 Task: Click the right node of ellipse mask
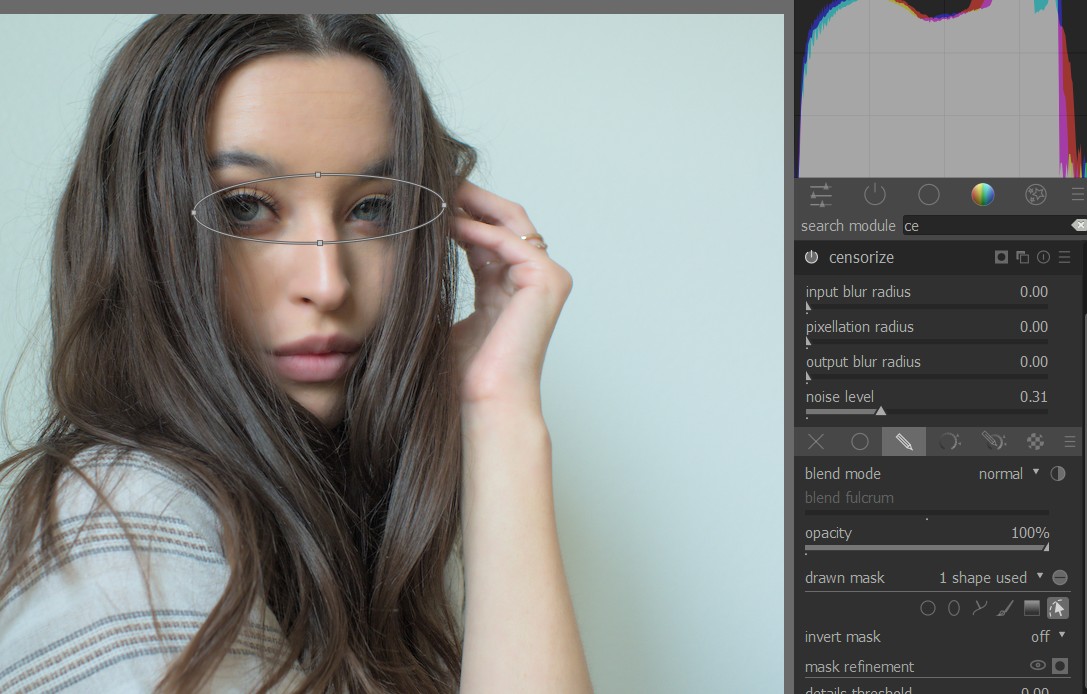coord(444,205)
